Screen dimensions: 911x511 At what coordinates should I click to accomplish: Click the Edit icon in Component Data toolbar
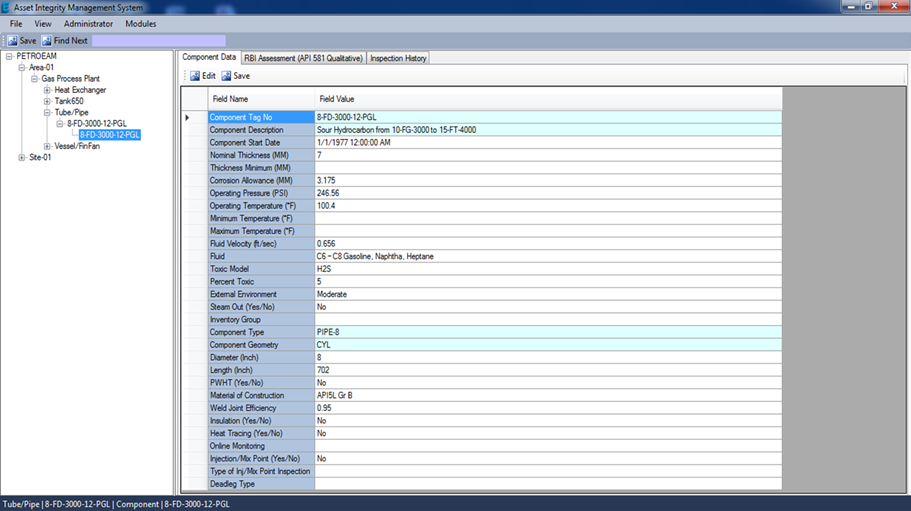click(x=195, y=76)
